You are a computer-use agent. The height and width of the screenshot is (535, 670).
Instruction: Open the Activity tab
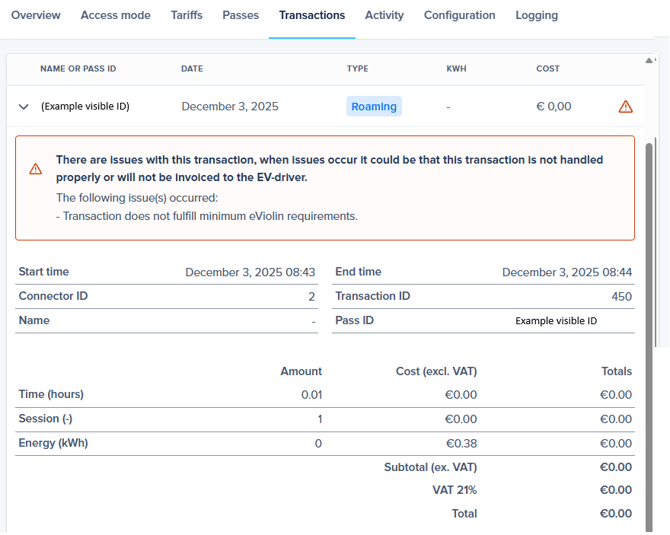click(384, 16)
